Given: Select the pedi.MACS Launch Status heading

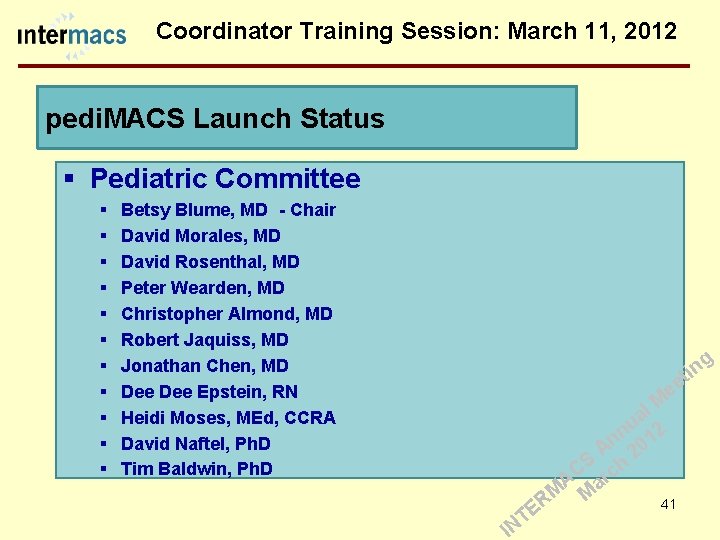Looking at the screenshot, I should (x=215, y=119).
